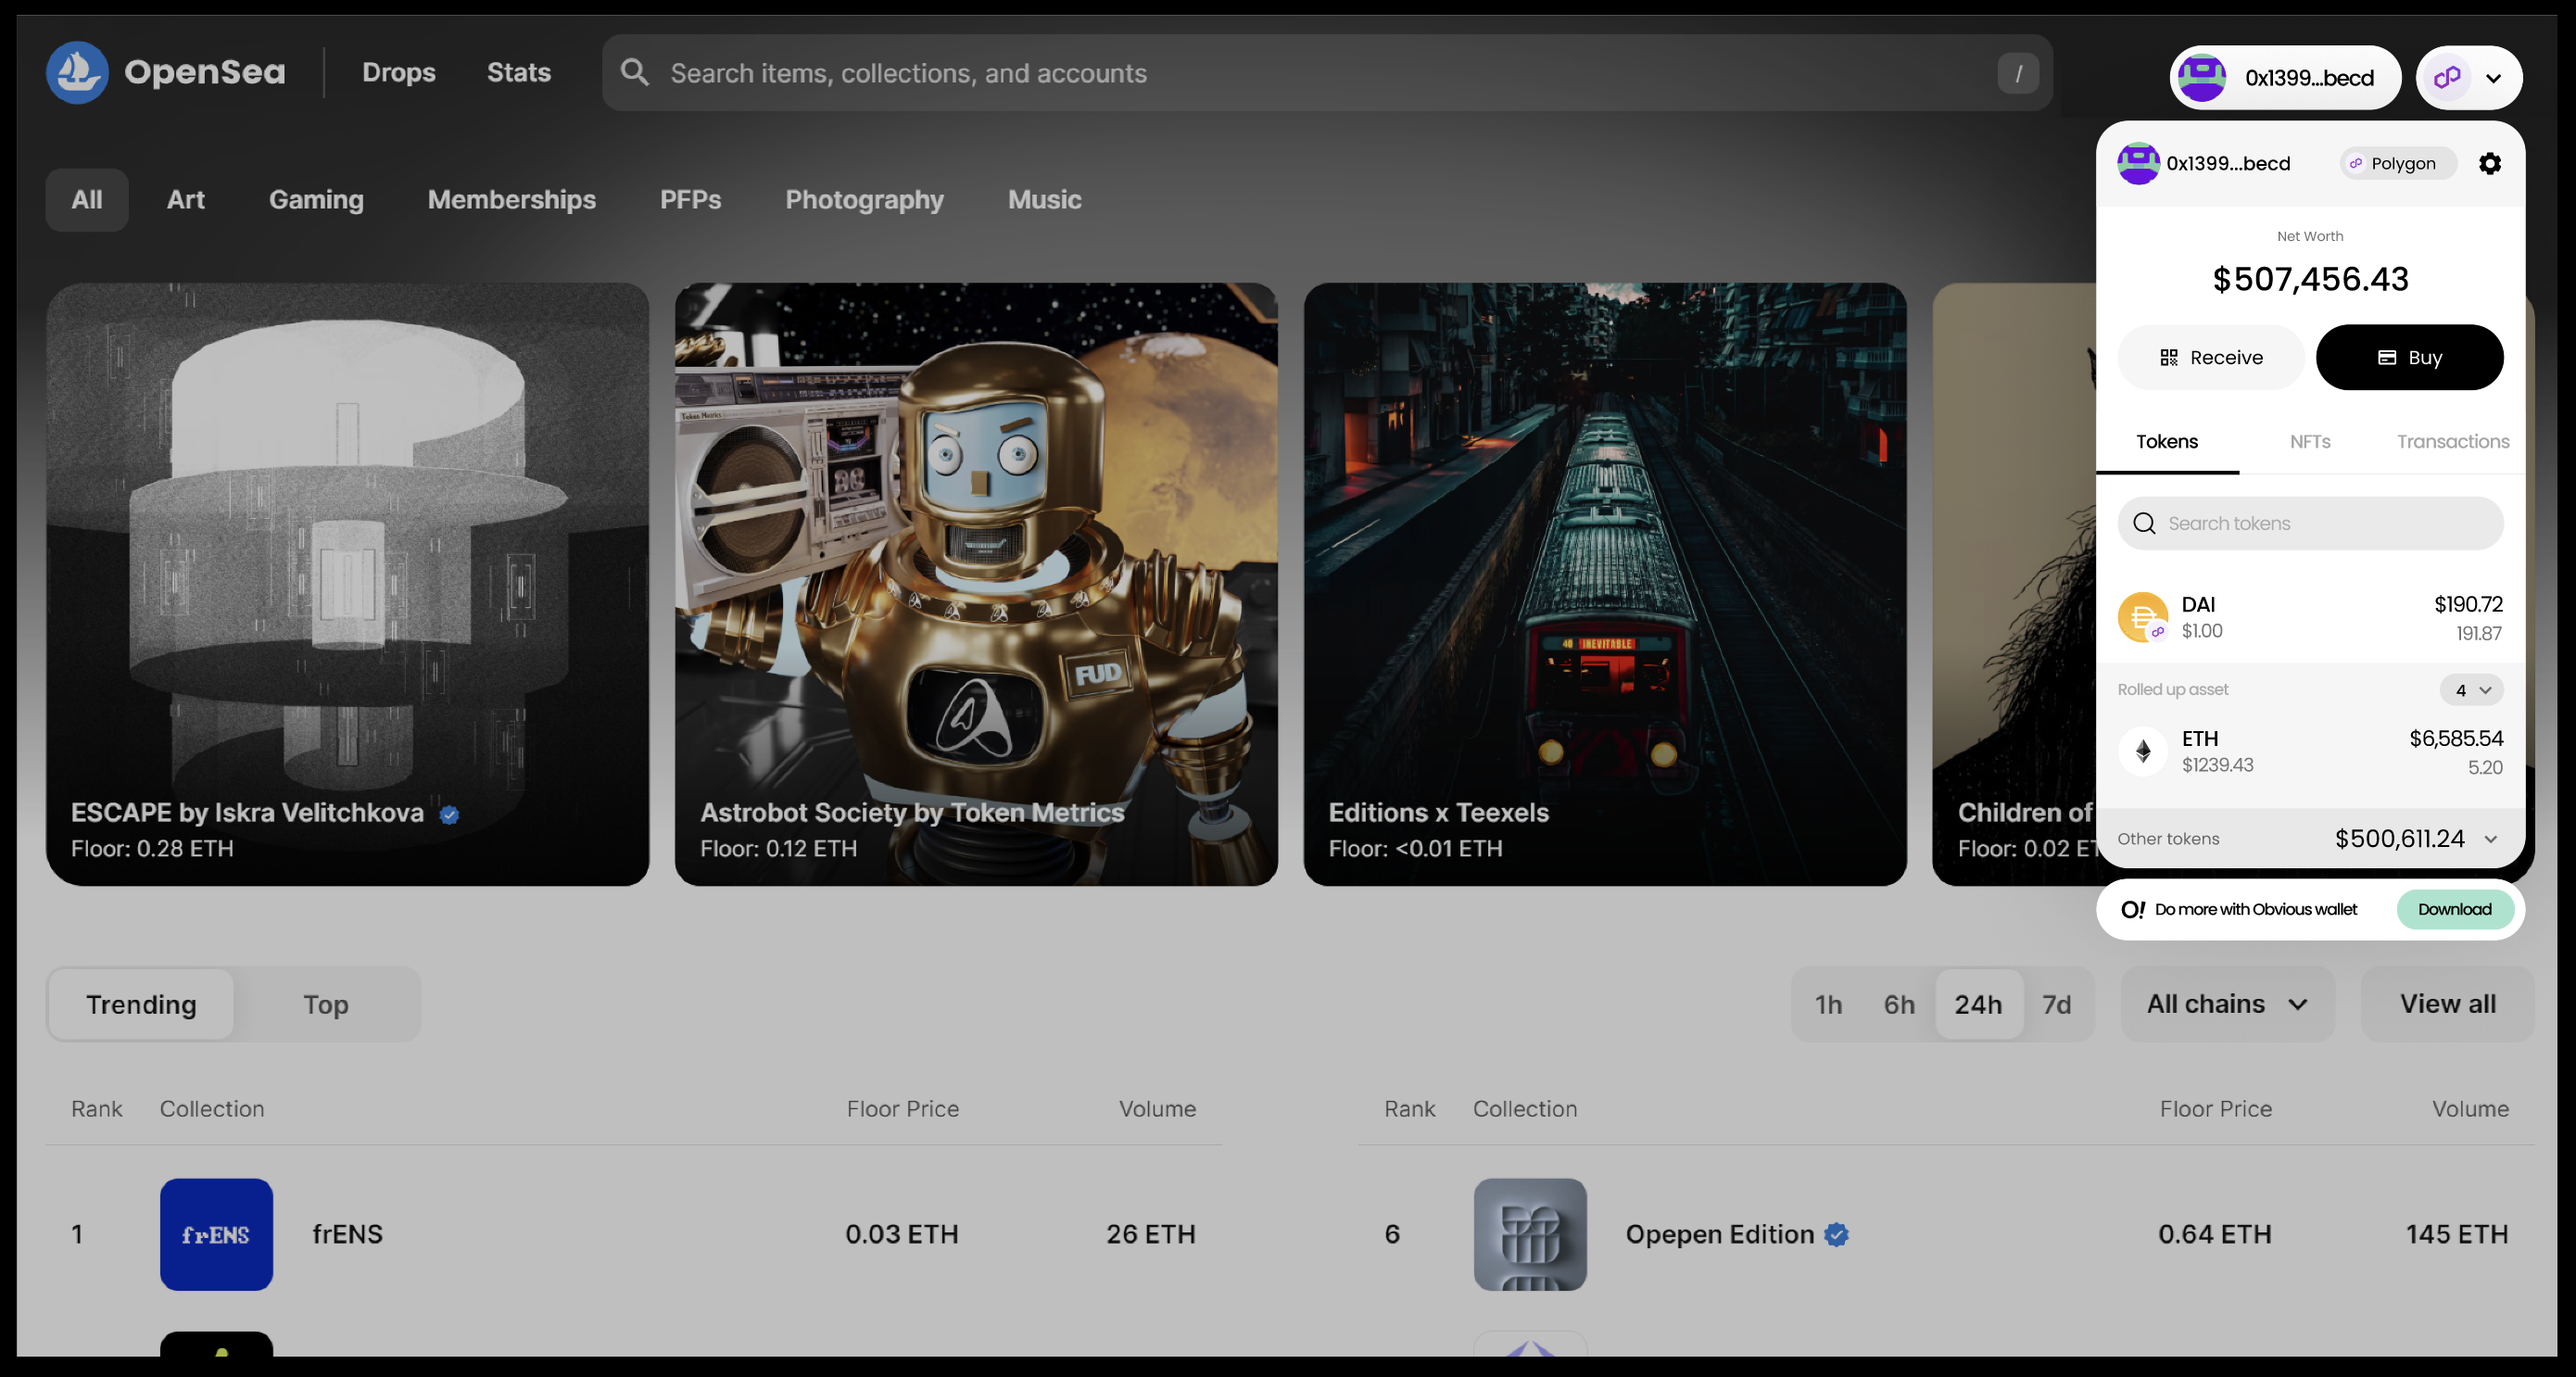
Task: Open wallet settings gear icon
Action: coord(2489,163)
